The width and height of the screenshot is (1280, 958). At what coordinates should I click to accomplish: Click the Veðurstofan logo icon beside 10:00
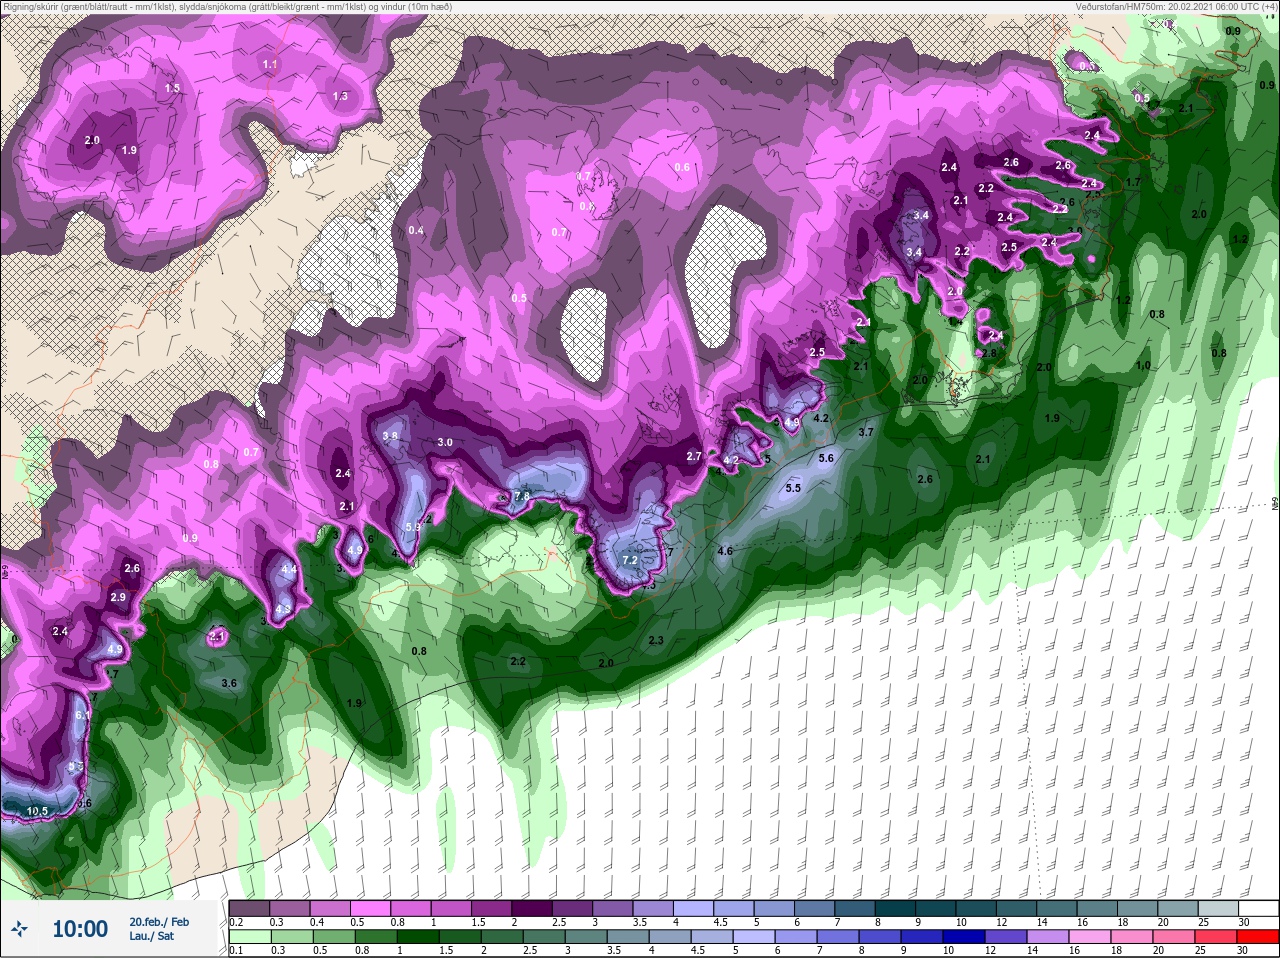coord(18,930)
